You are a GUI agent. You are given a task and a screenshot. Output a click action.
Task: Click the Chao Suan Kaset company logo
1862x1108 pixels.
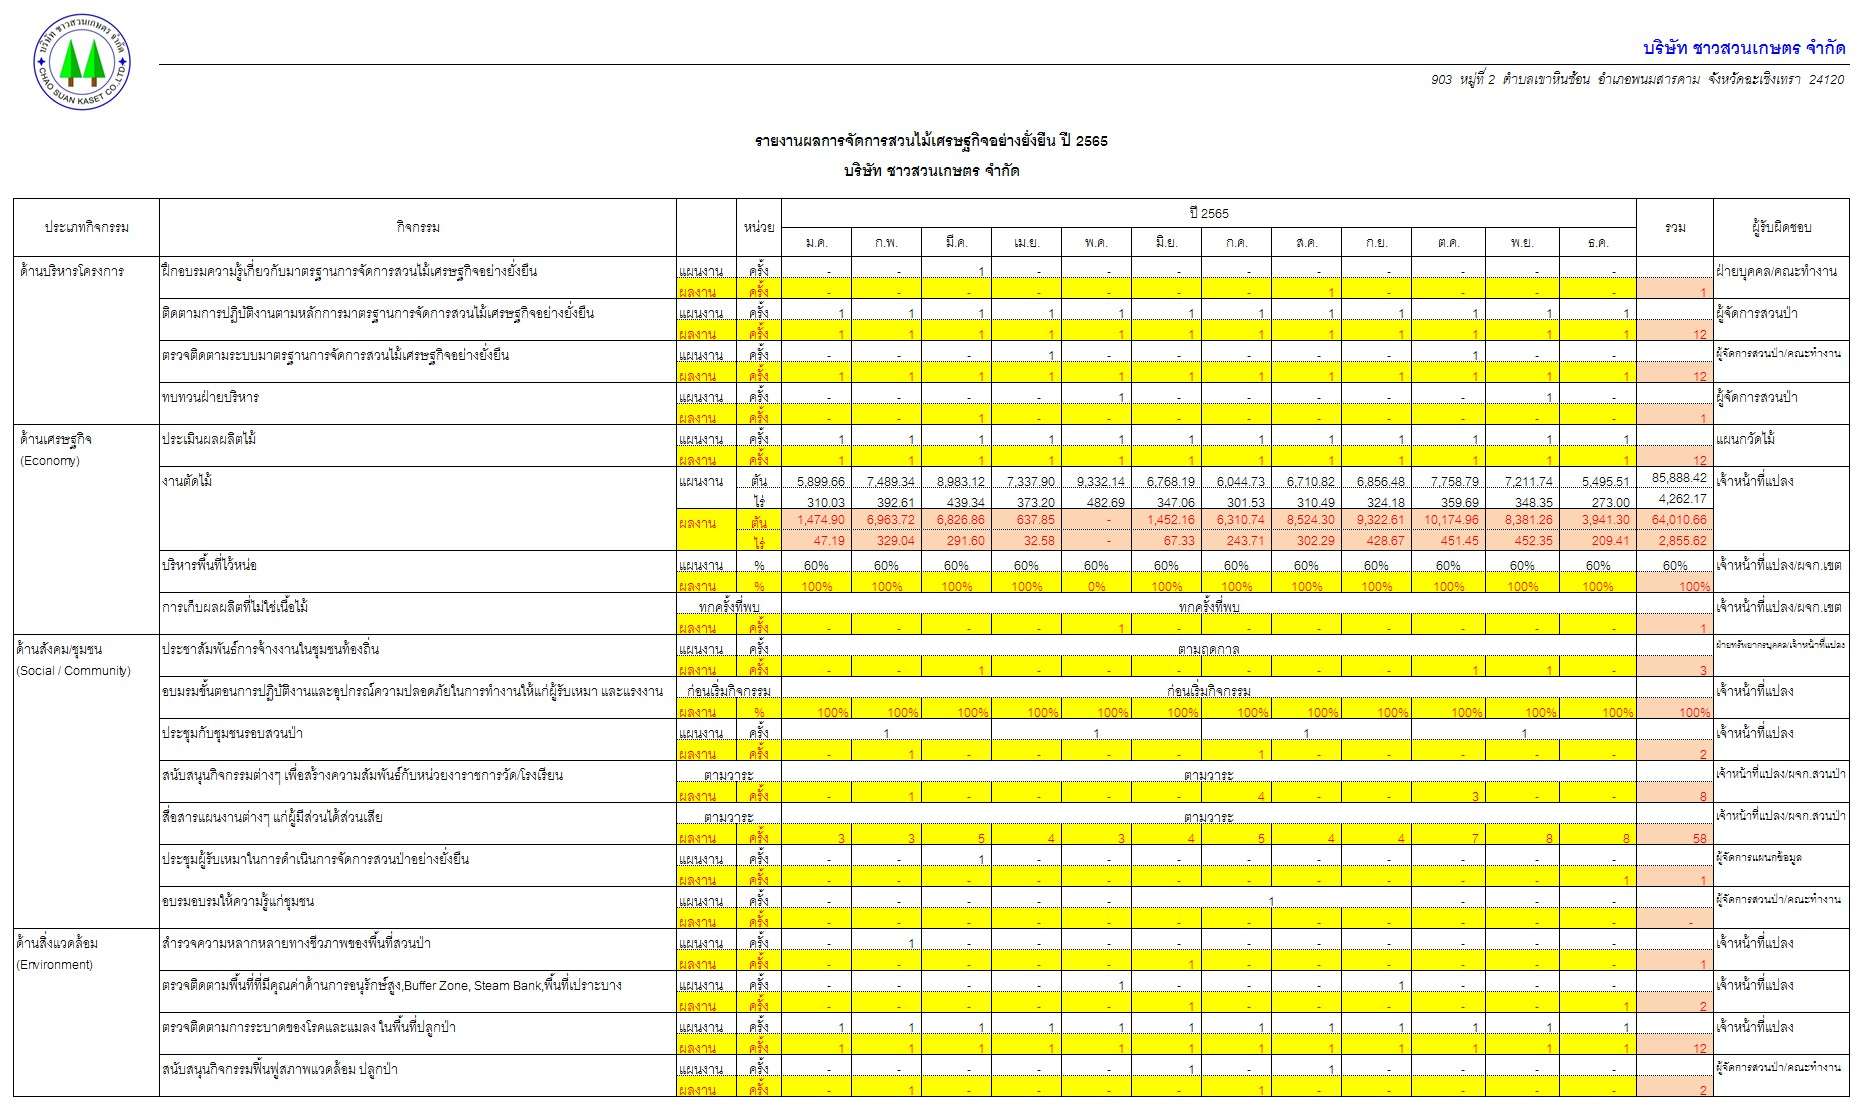click(81, 62)
